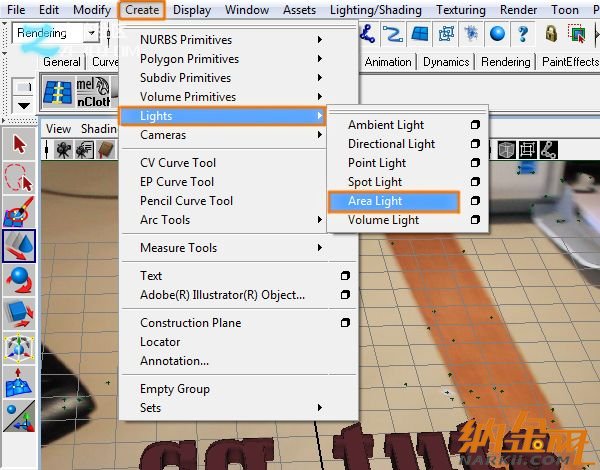Click the Locator menu entry
600x470 pixels.
point(160,342)
